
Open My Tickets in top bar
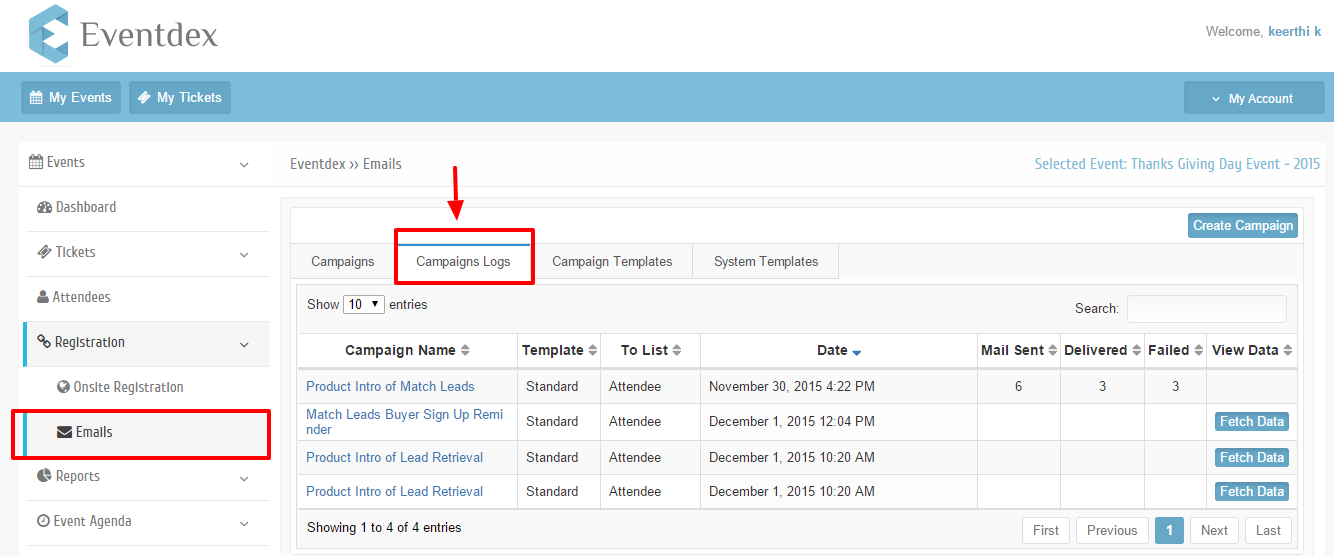point(180,98)
